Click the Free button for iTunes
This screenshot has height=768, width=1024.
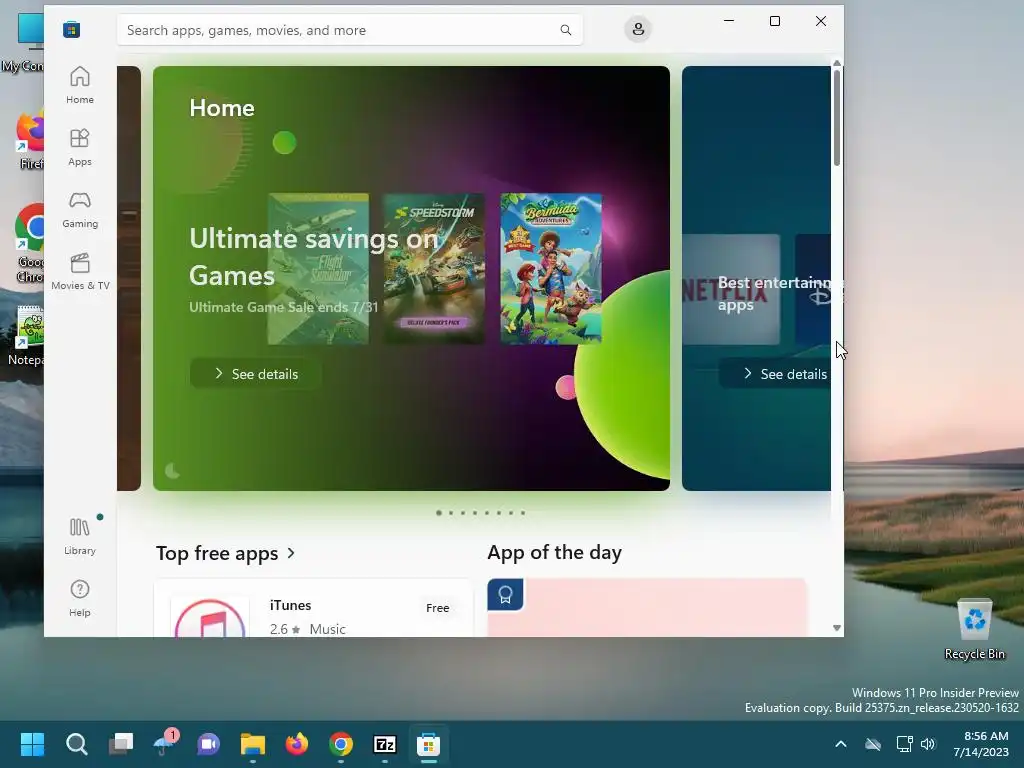coord(438,608)
